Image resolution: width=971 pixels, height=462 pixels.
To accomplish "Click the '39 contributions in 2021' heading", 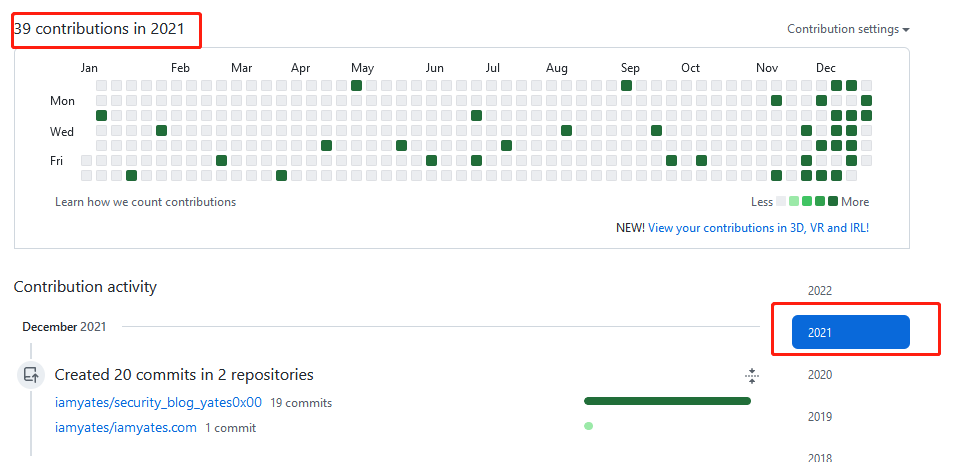I will [x=99, y=29].
